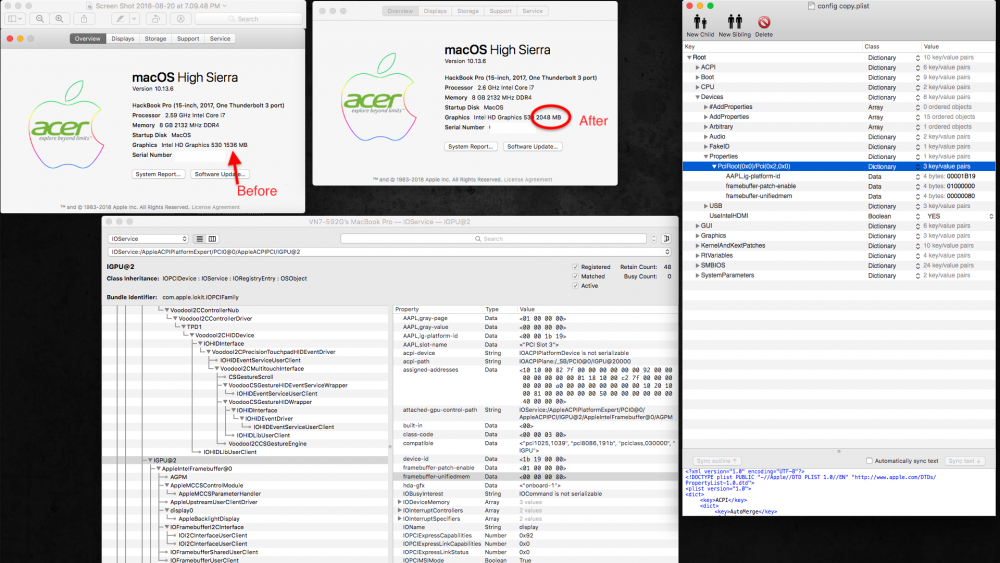1000x563 pixels.
Task: Collapse the Devices node in plist
Action: (x=697, y=97)
